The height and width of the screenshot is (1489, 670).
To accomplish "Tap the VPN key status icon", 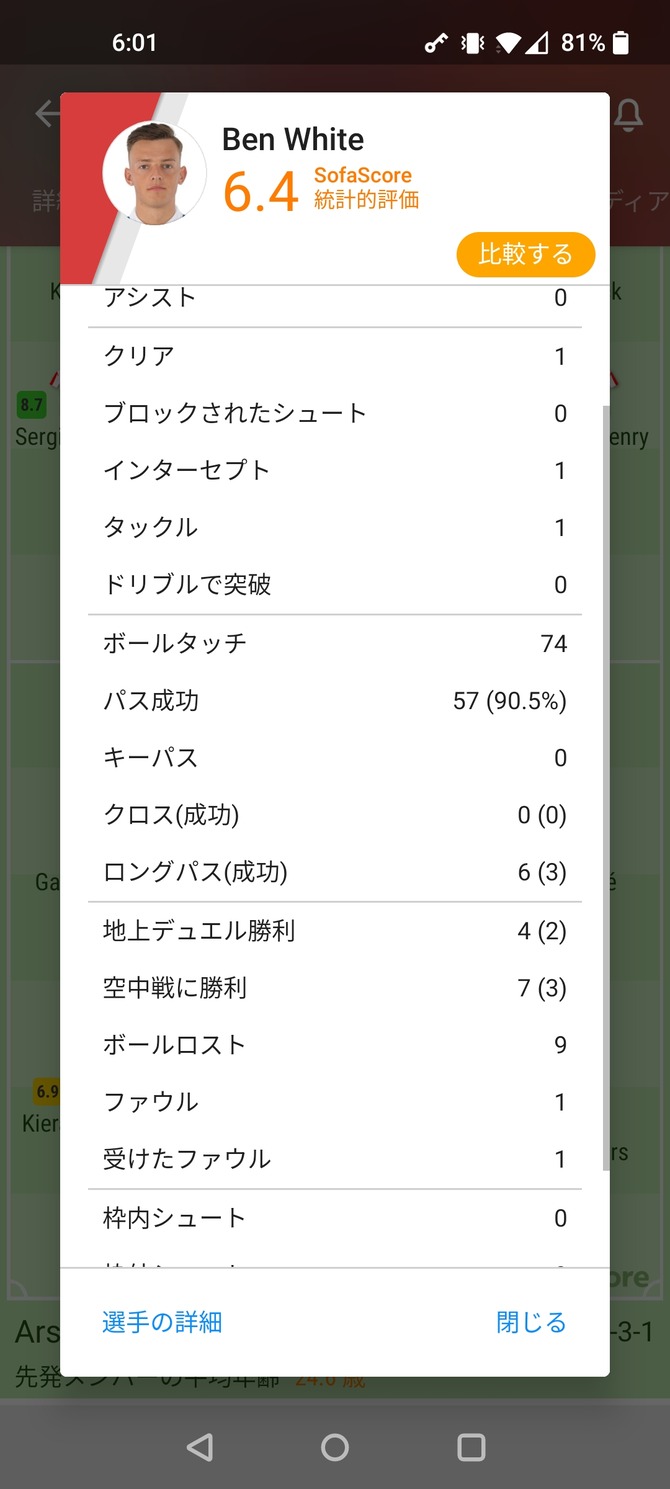I will tap(436, 43).
